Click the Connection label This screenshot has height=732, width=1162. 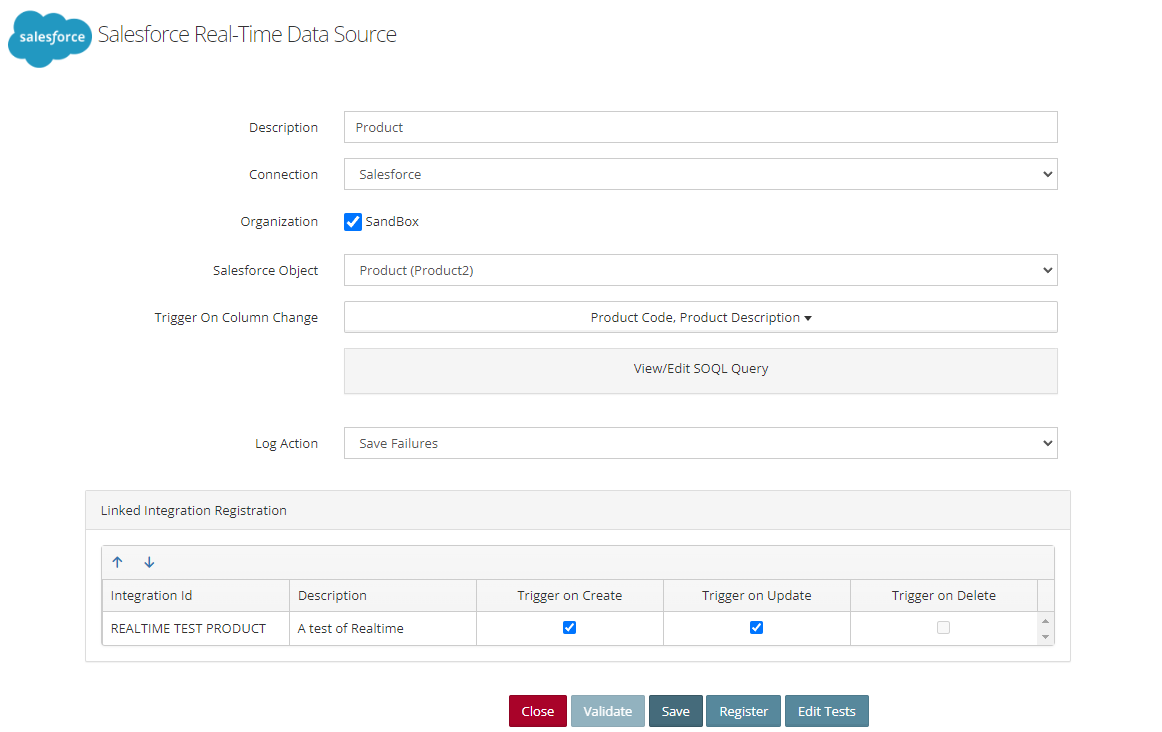point(283,174)
